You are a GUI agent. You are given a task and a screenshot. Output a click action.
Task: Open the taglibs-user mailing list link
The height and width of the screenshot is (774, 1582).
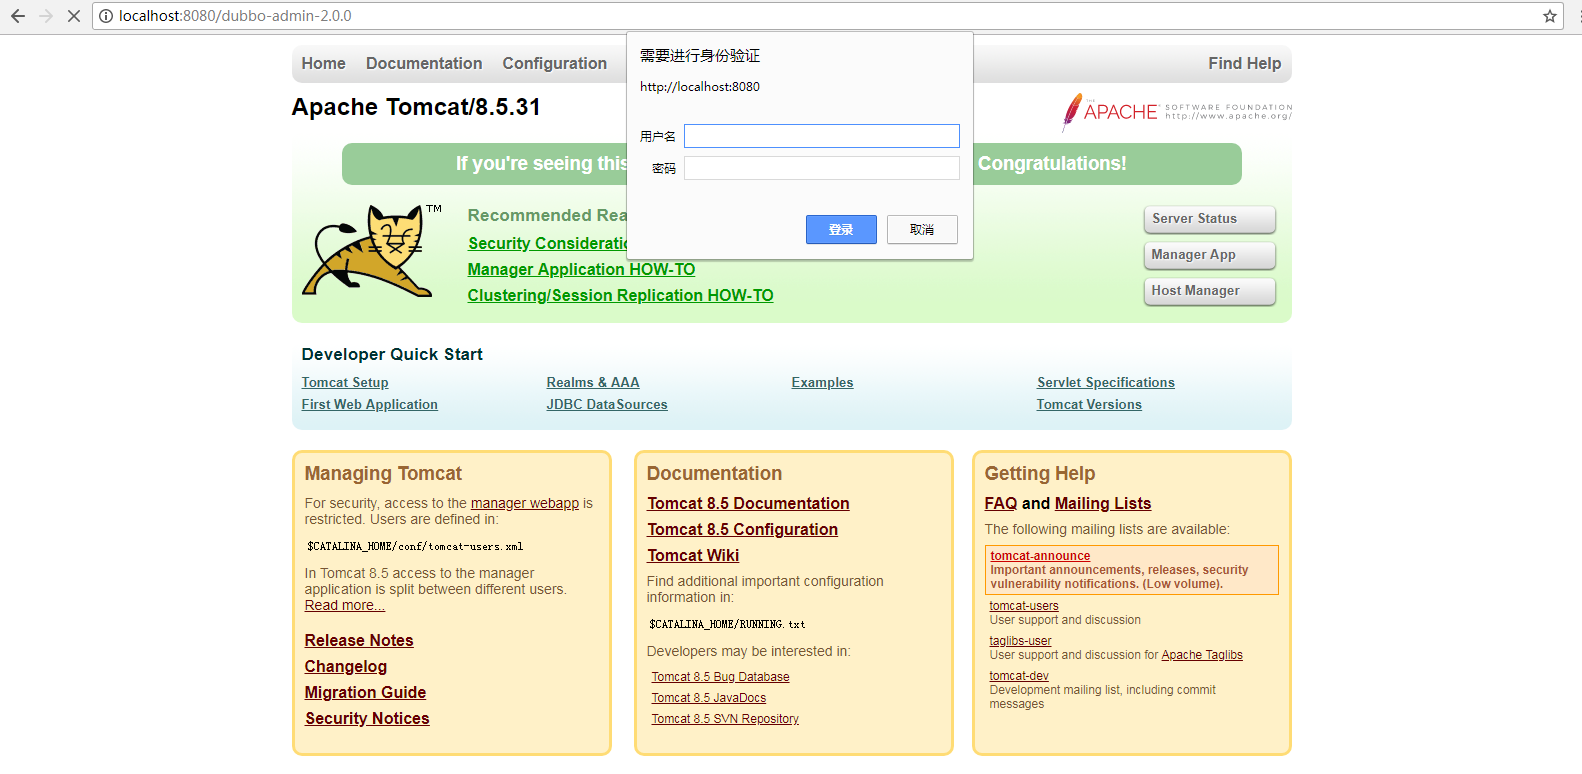tap(1021, 641)
